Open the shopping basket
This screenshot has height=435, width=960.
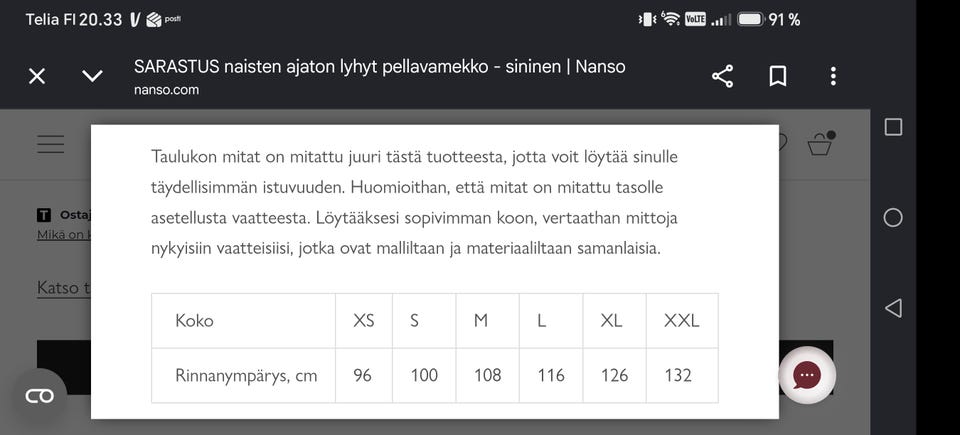820,144
